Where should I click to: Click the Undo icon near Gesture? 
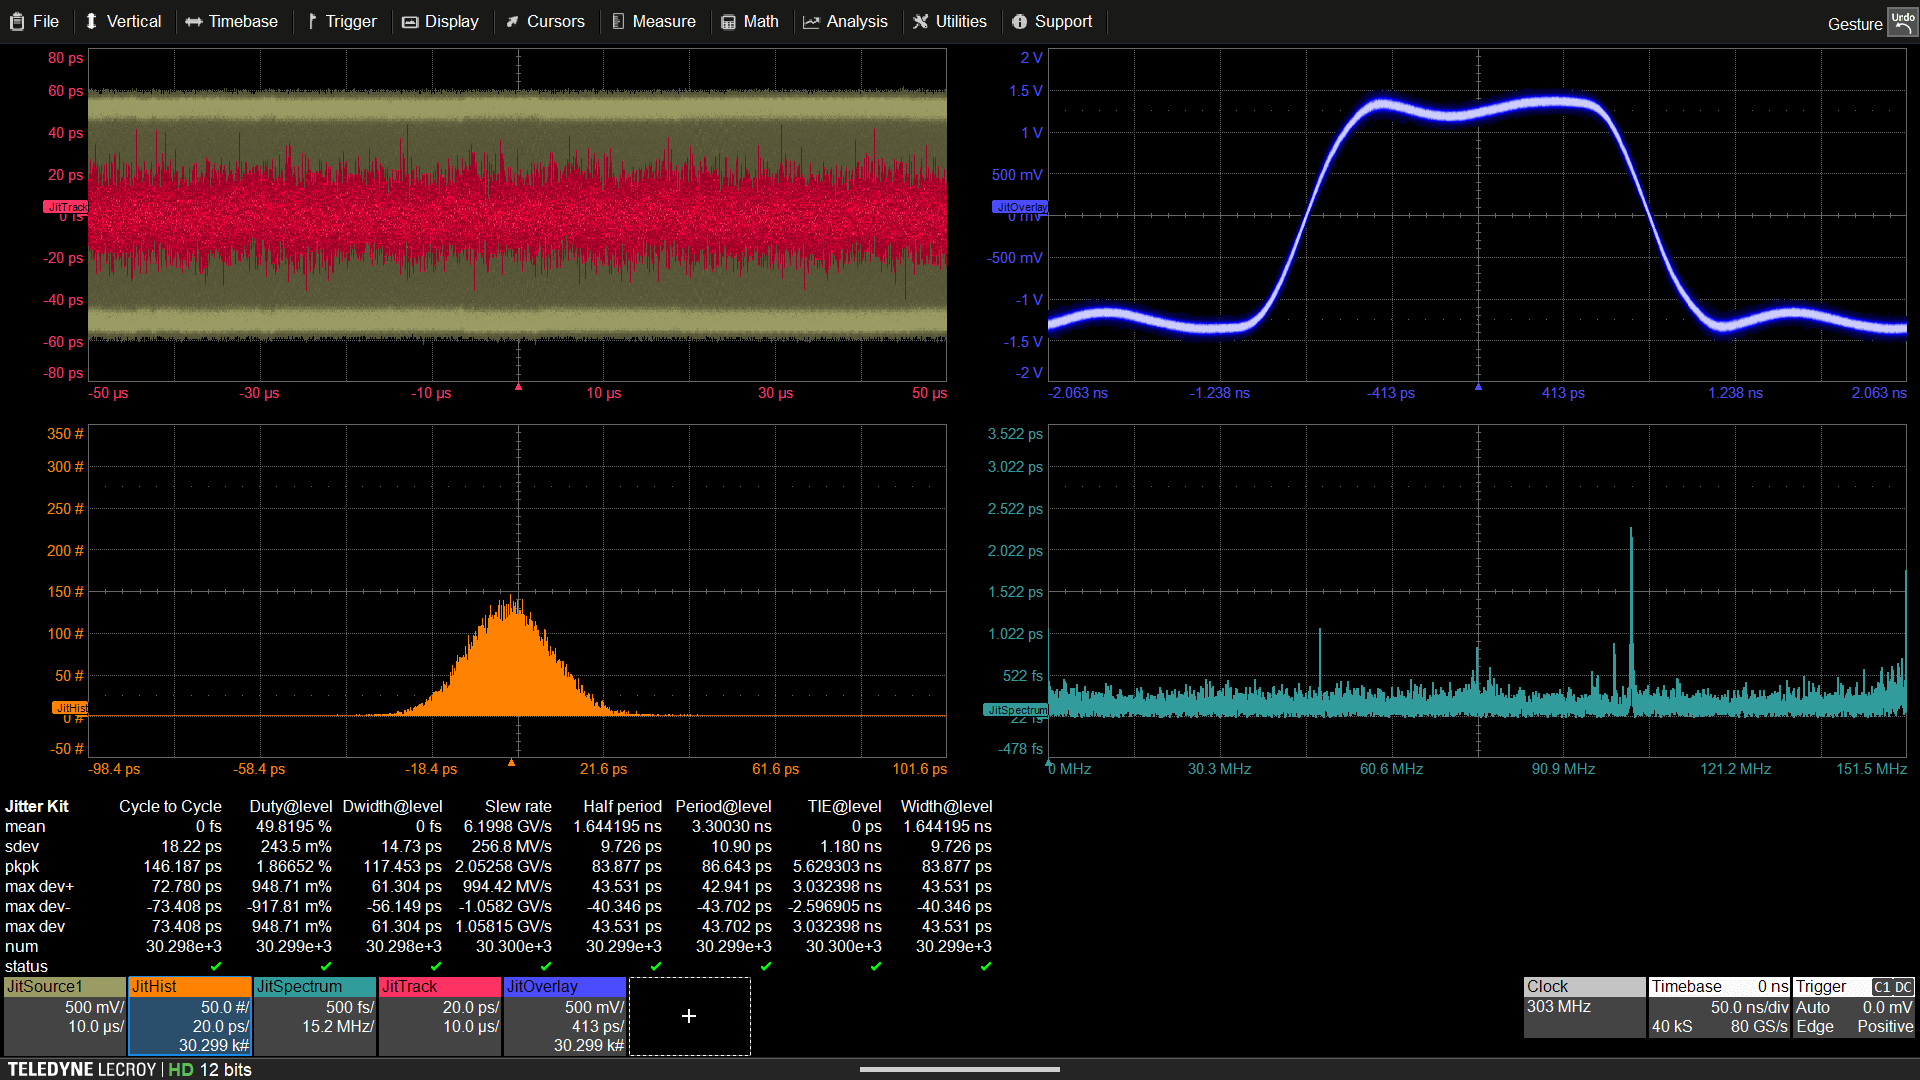point(1902,22)
